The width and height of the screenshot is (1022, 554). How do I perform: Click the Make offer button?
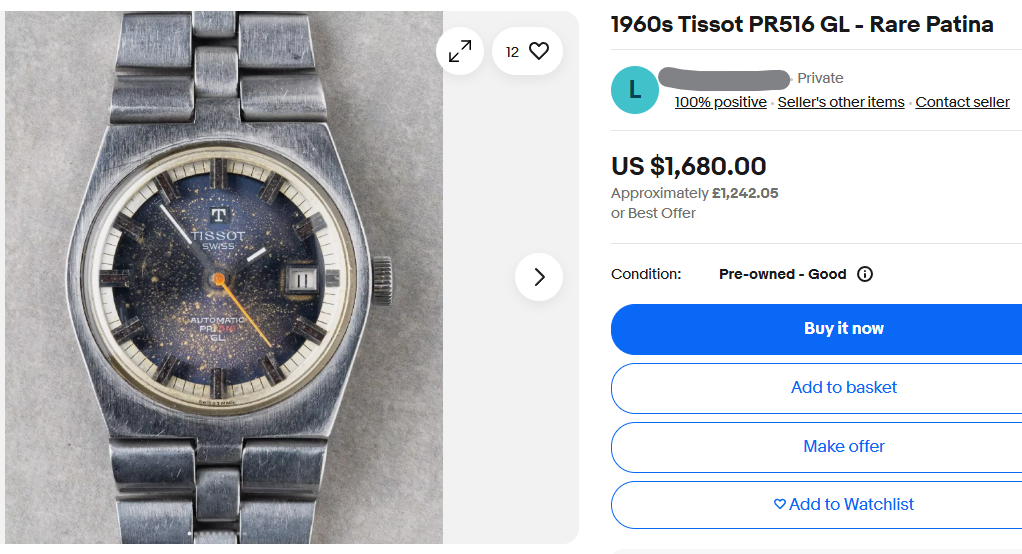843,446
